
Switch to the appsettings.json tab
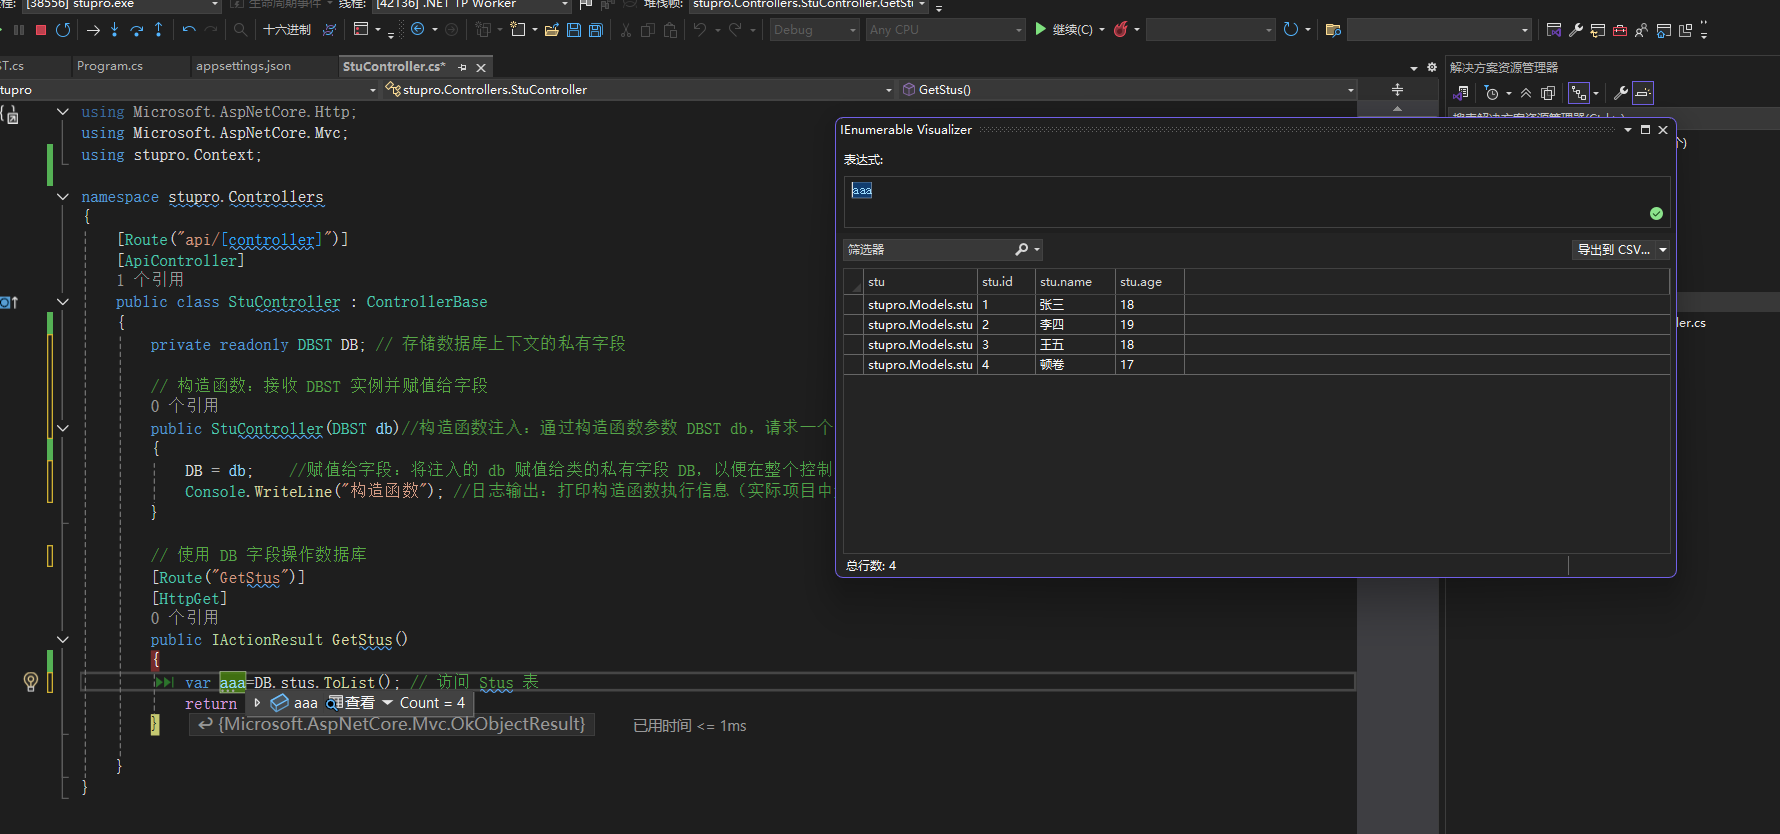(243, 66)
